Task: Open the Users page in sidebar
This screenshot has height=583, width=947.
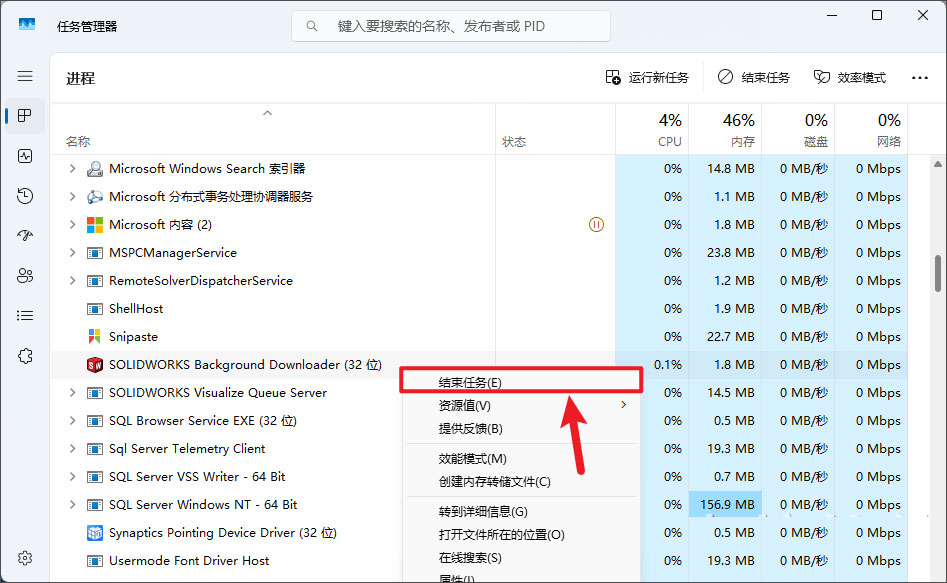Action: [25, 276]
